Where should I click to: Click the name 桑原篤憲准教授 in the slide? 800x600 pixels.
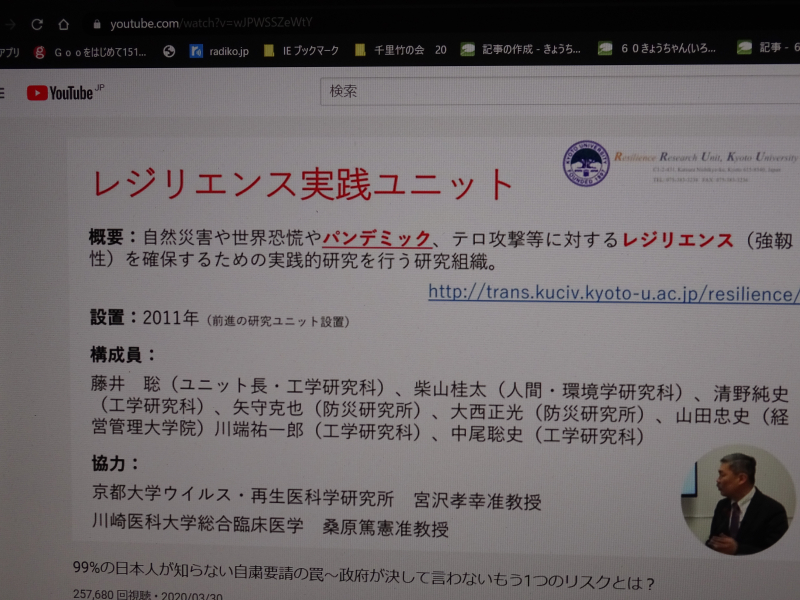(x=386, y=528)
